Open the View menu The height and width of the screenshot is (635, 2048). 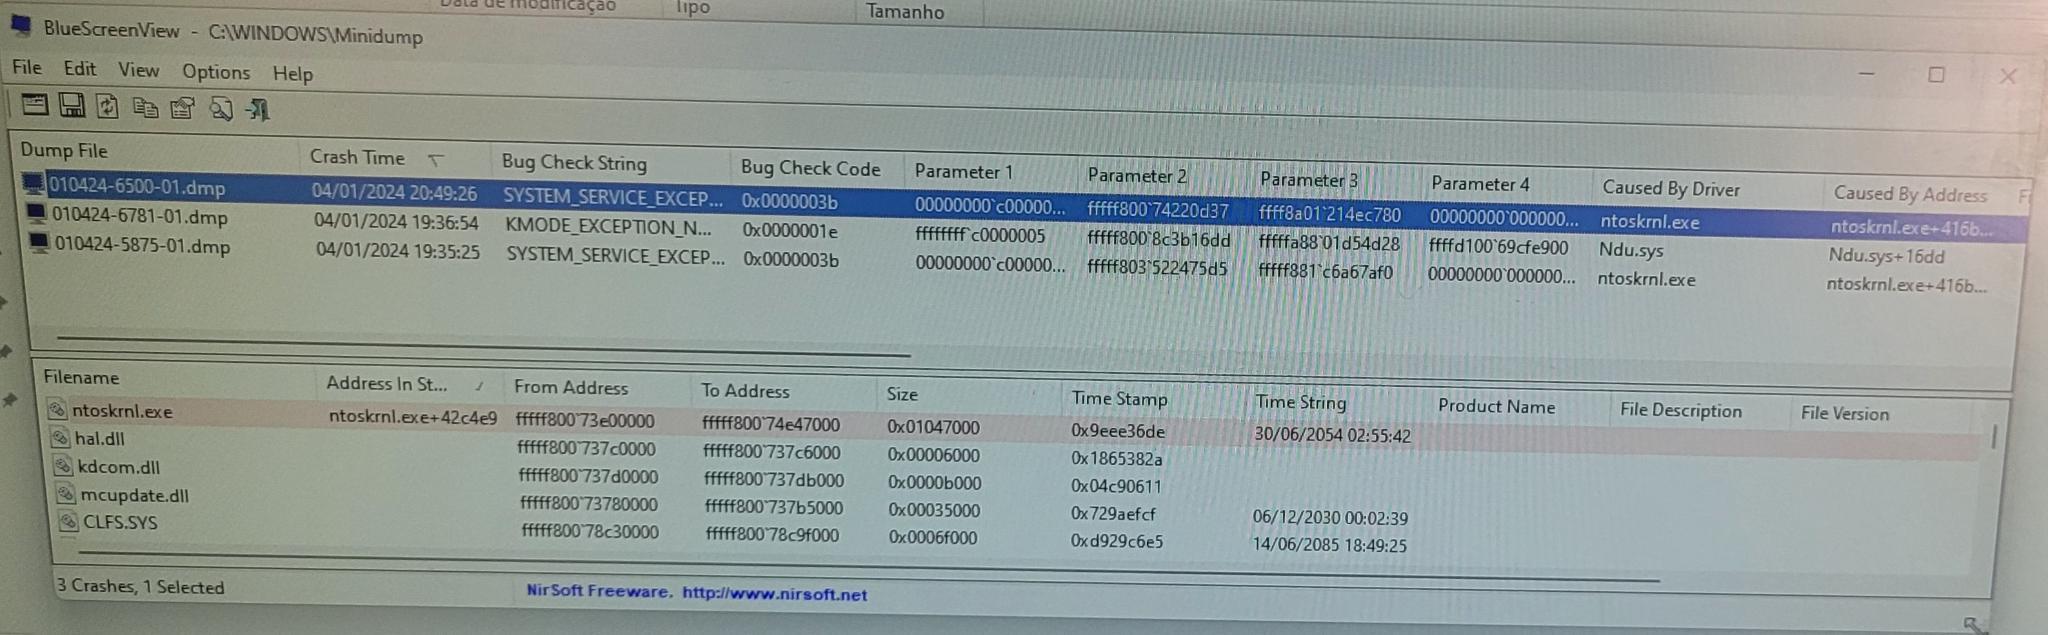pyautogui.click(x=138, y=70)
